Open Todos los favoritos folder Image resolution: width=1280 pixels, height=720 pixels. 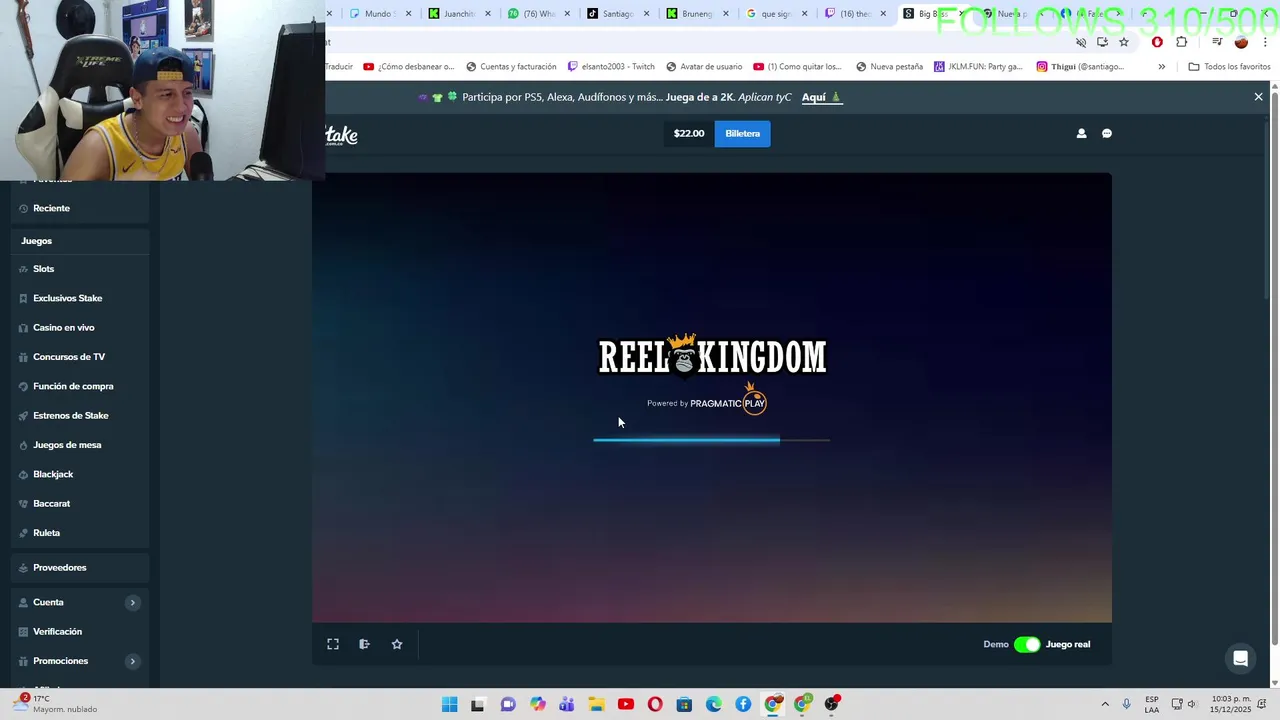pos(1229,67)
